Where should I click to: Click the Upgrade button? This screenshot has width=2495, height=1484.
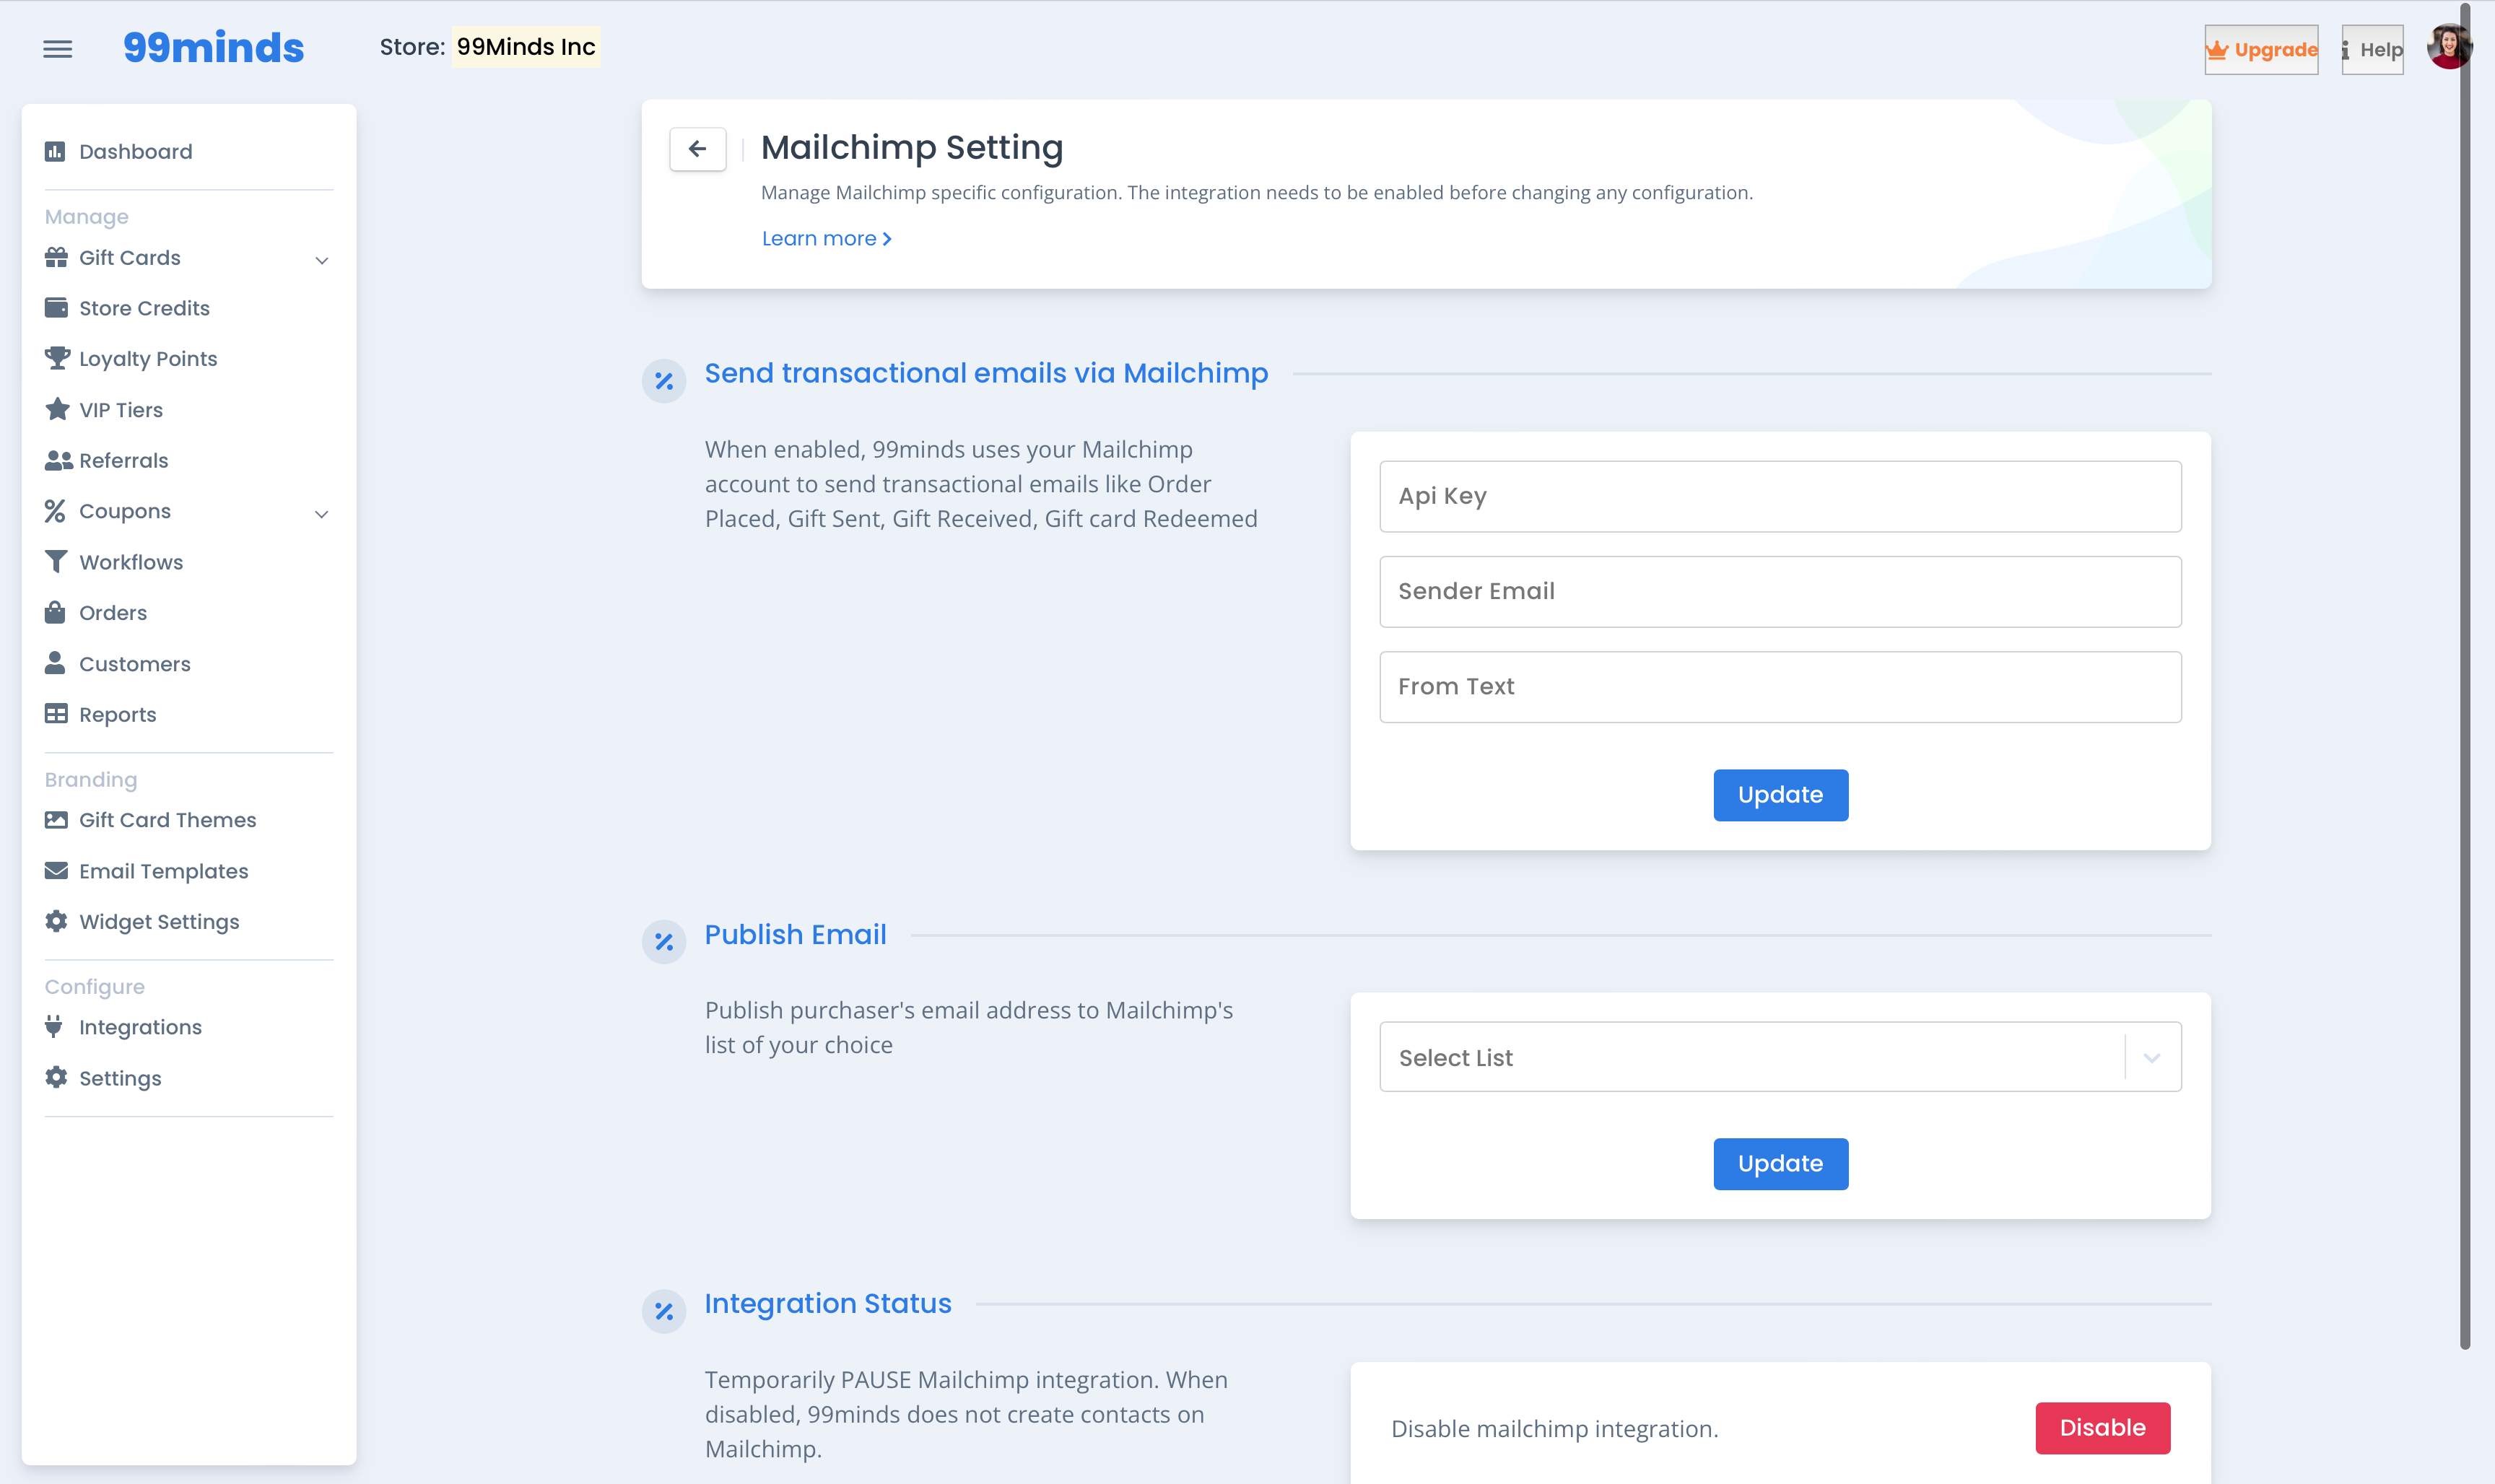[2261, 50]
